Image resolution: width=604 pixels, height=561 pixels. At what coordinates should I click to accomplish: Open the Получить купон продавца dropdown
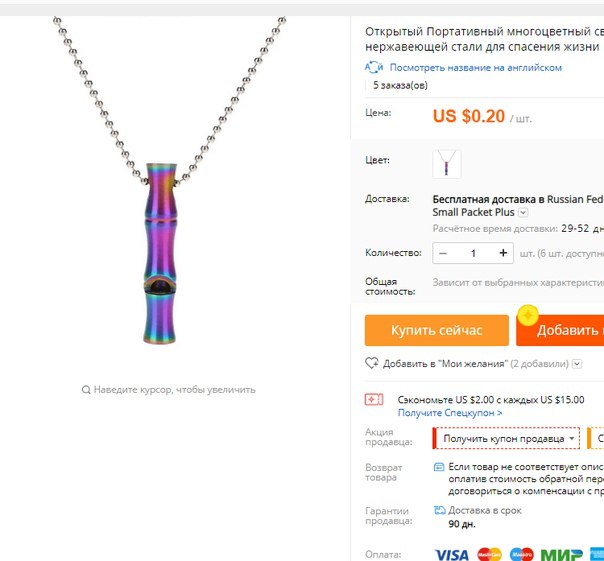[506, 438]
